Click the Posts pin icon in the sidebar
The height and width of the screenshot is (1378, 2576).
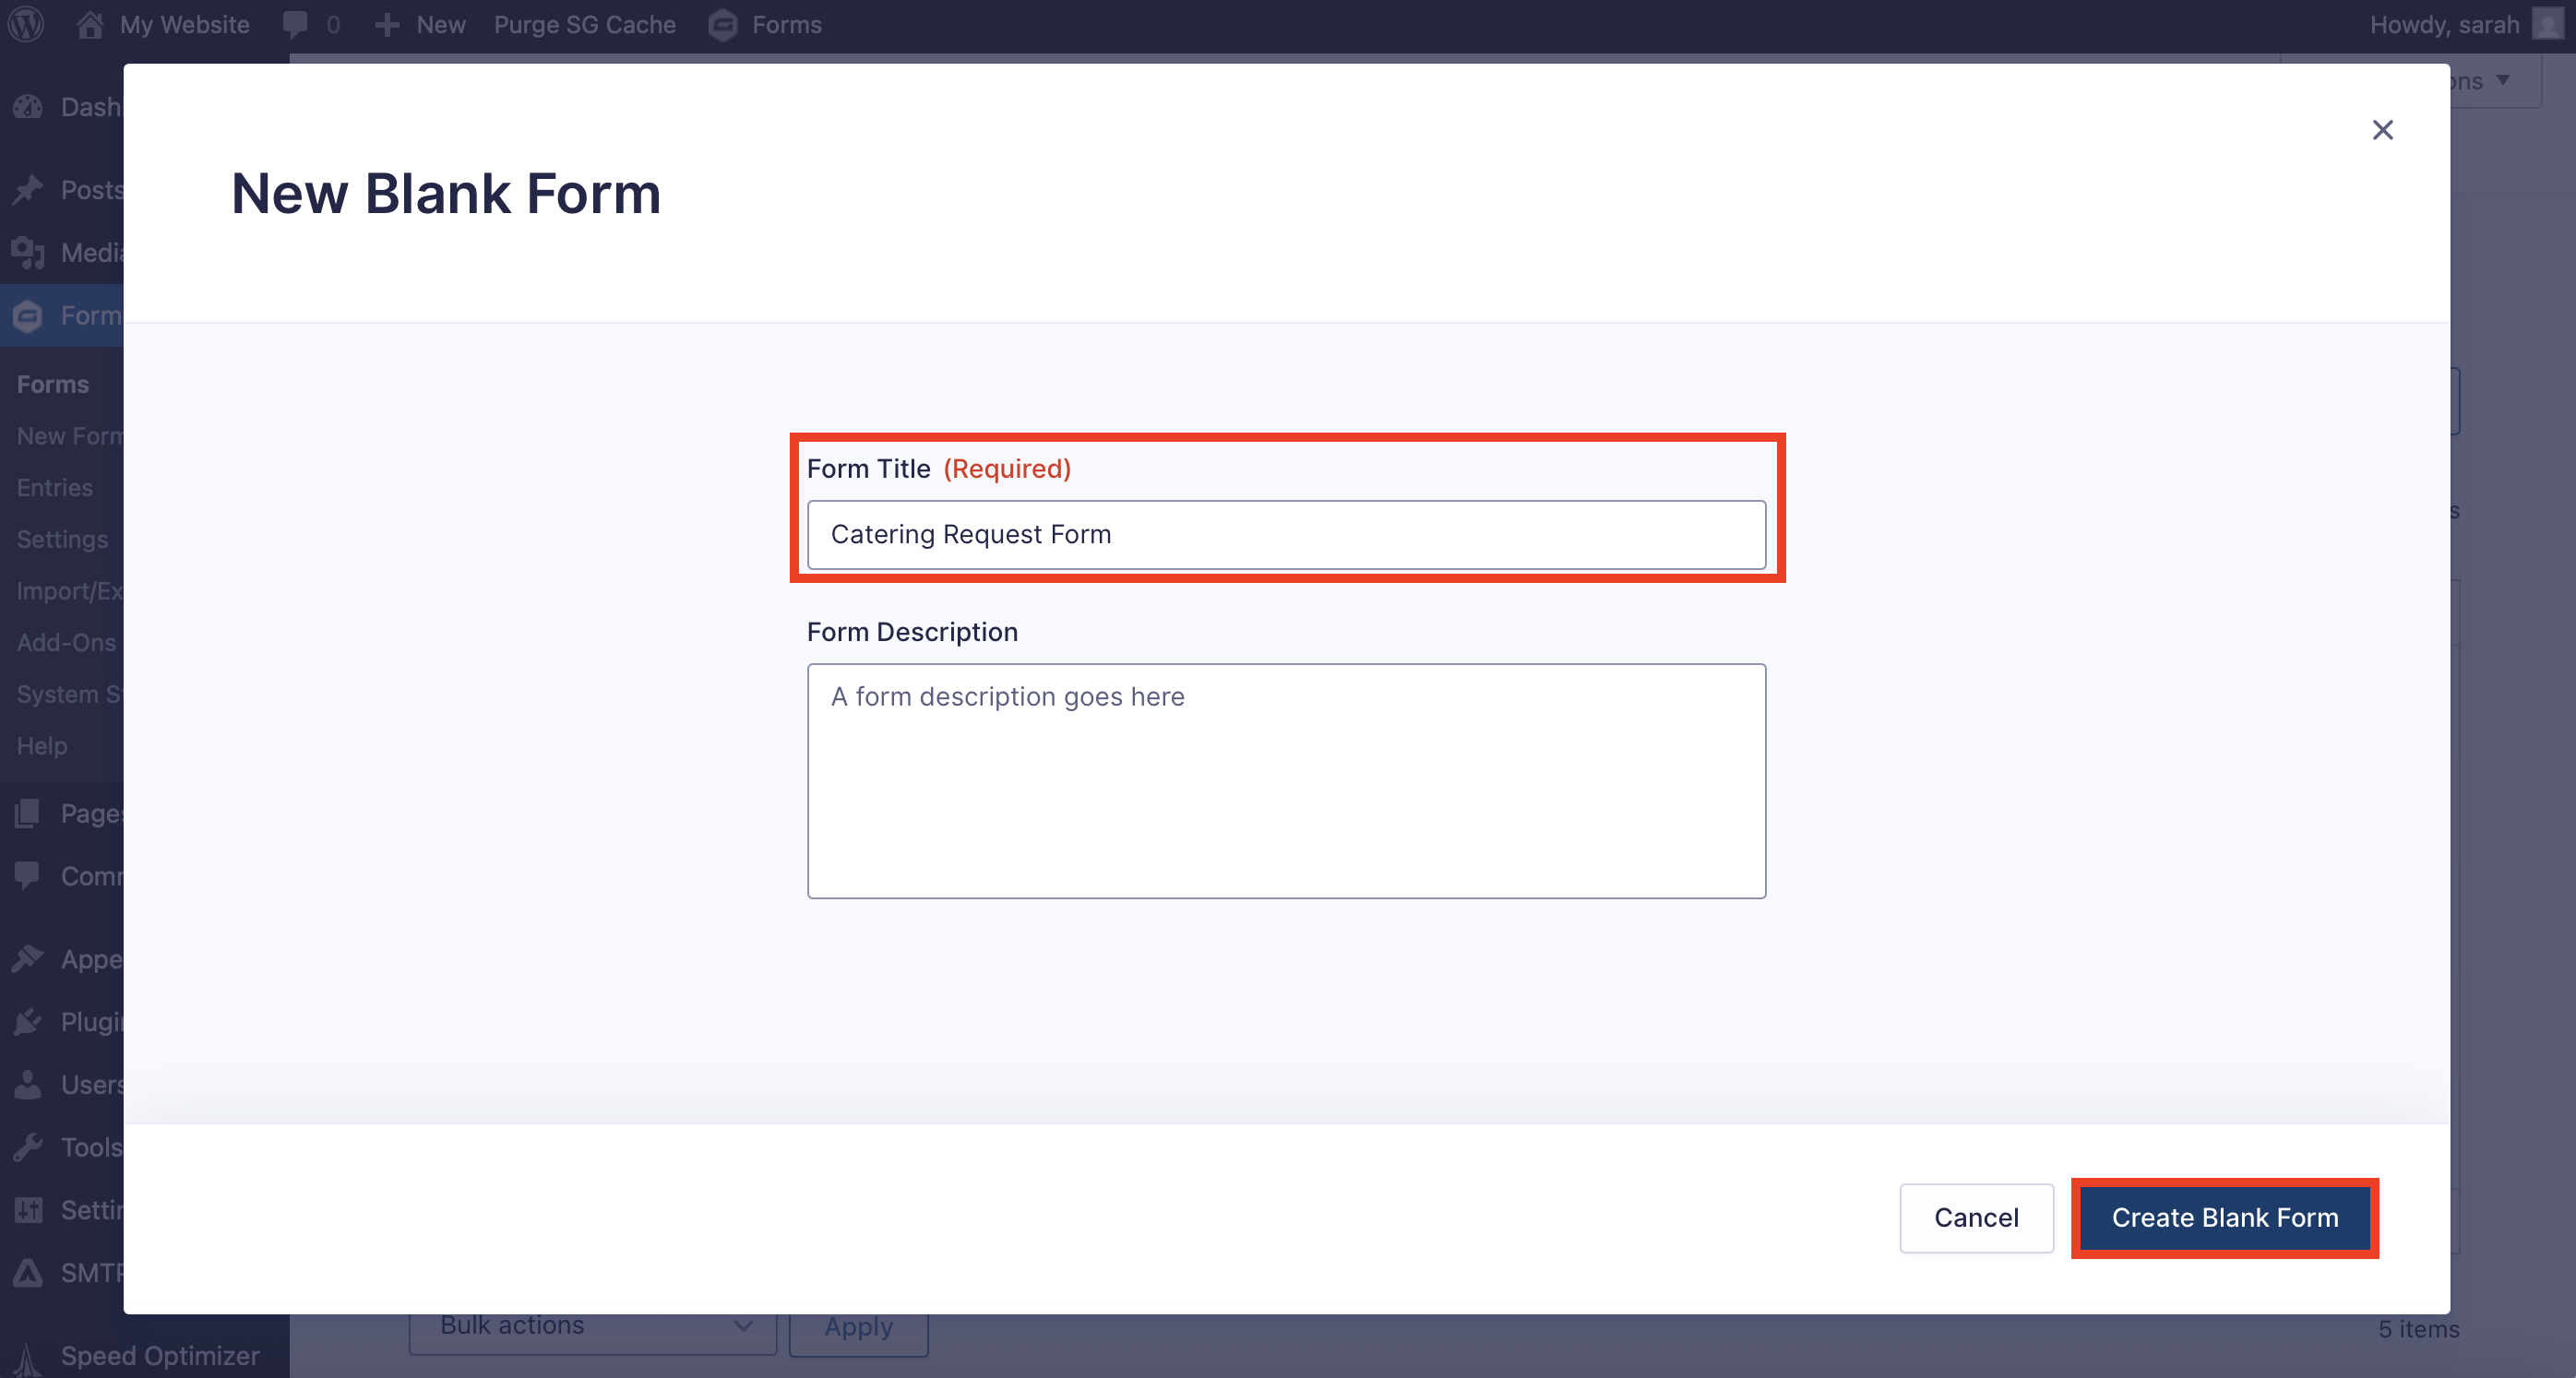click(28, 188)
